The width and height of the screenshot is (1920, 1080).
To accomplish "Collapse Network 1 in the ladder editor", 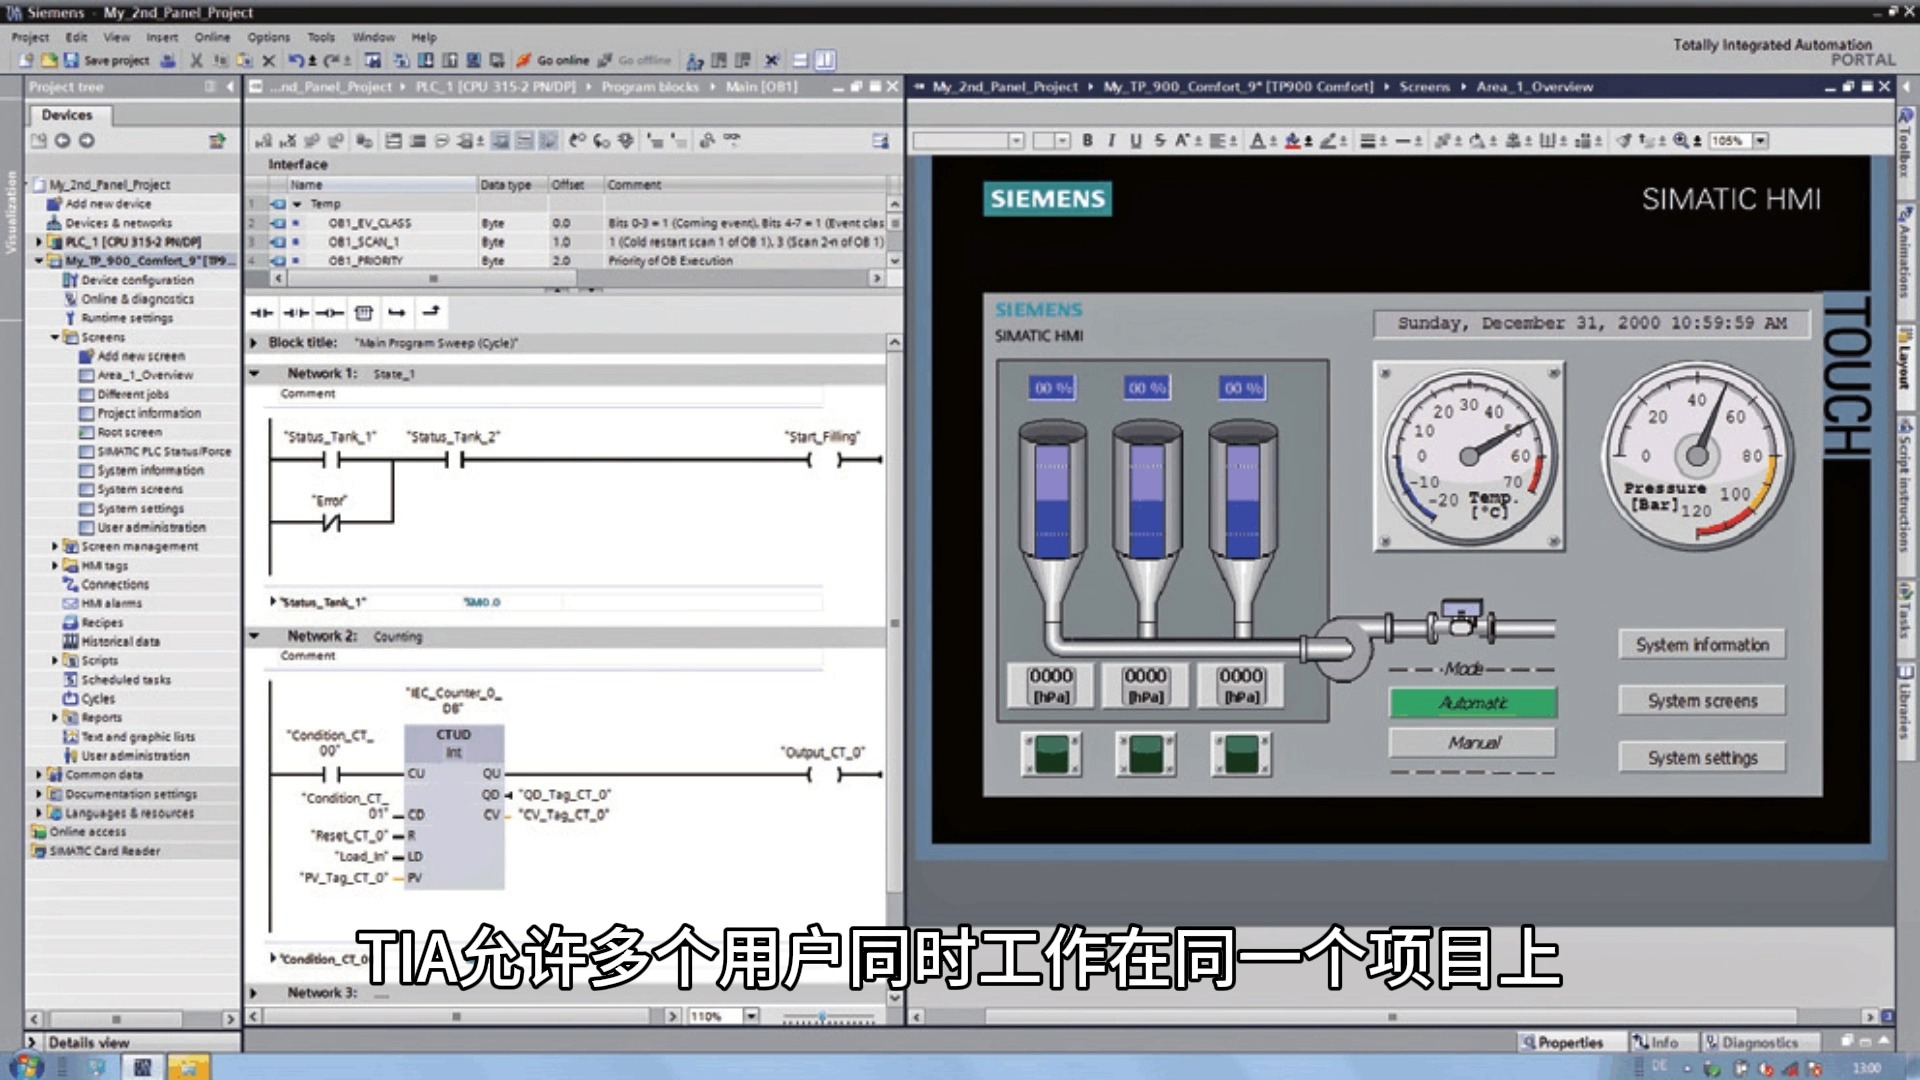I will (254, 373).
